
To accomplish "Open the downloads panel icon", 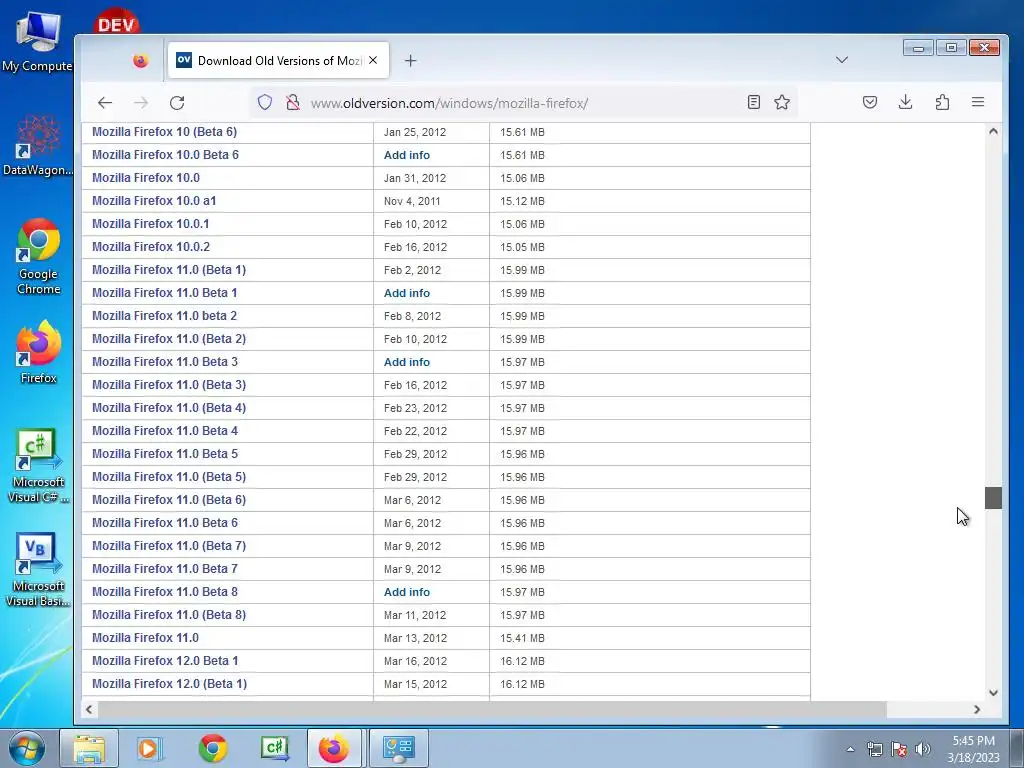I will coord(905,102).
